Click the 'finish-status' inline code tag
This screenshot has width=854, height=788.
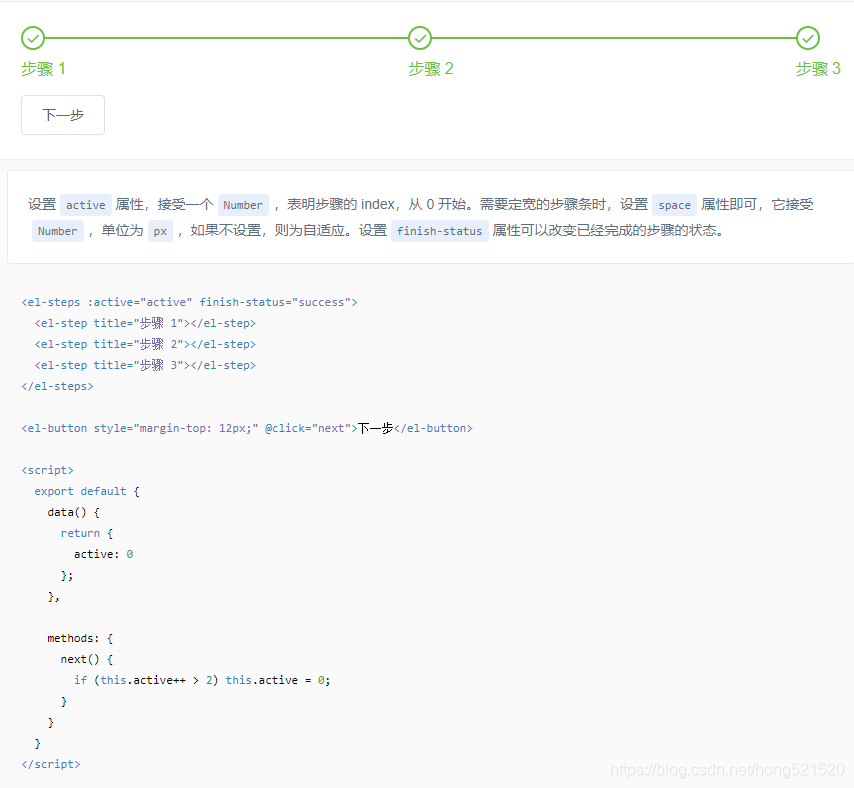440,231
